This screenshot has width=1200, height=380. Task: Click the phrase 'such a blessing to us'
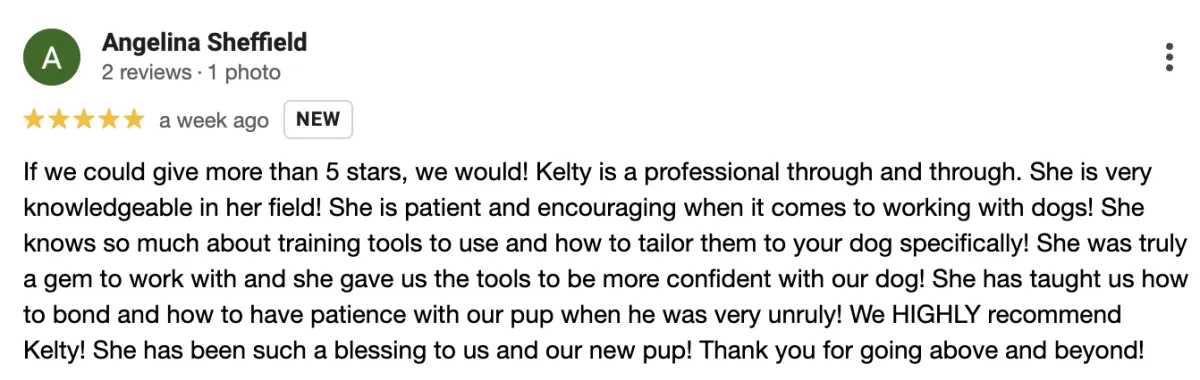343,352
